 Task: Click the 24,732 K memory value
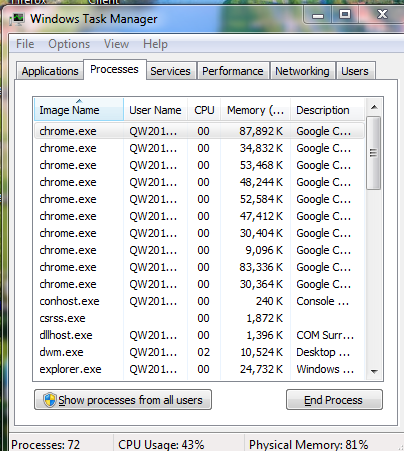click(262, 369)
